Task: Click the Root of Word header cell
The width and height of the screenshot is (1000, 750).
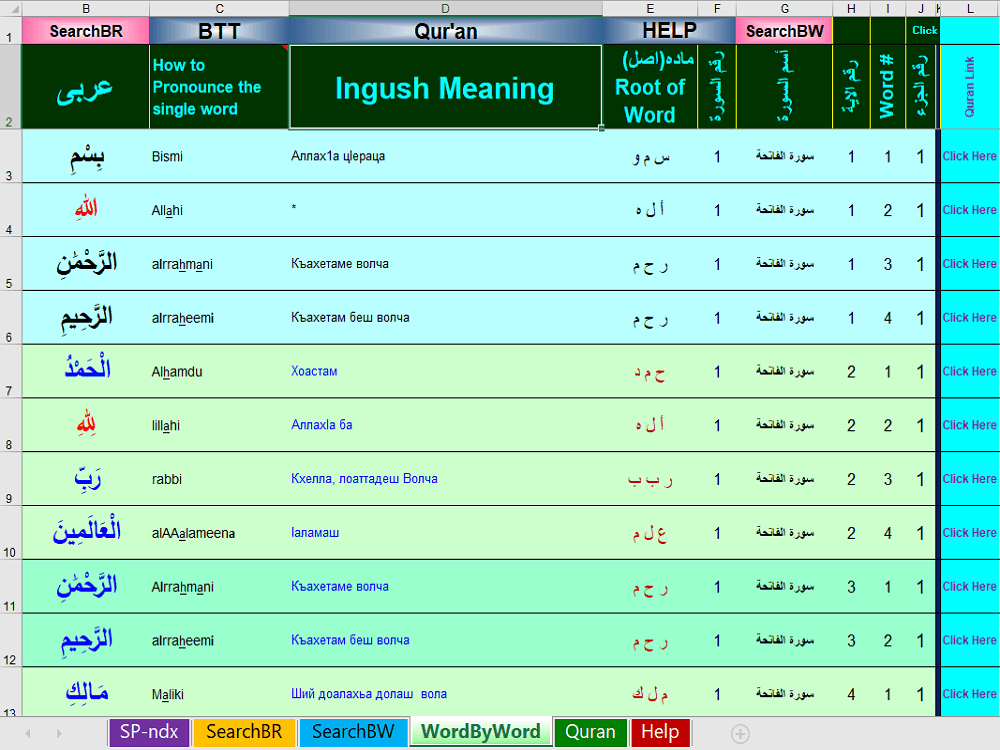Action: tap(650, 87)
